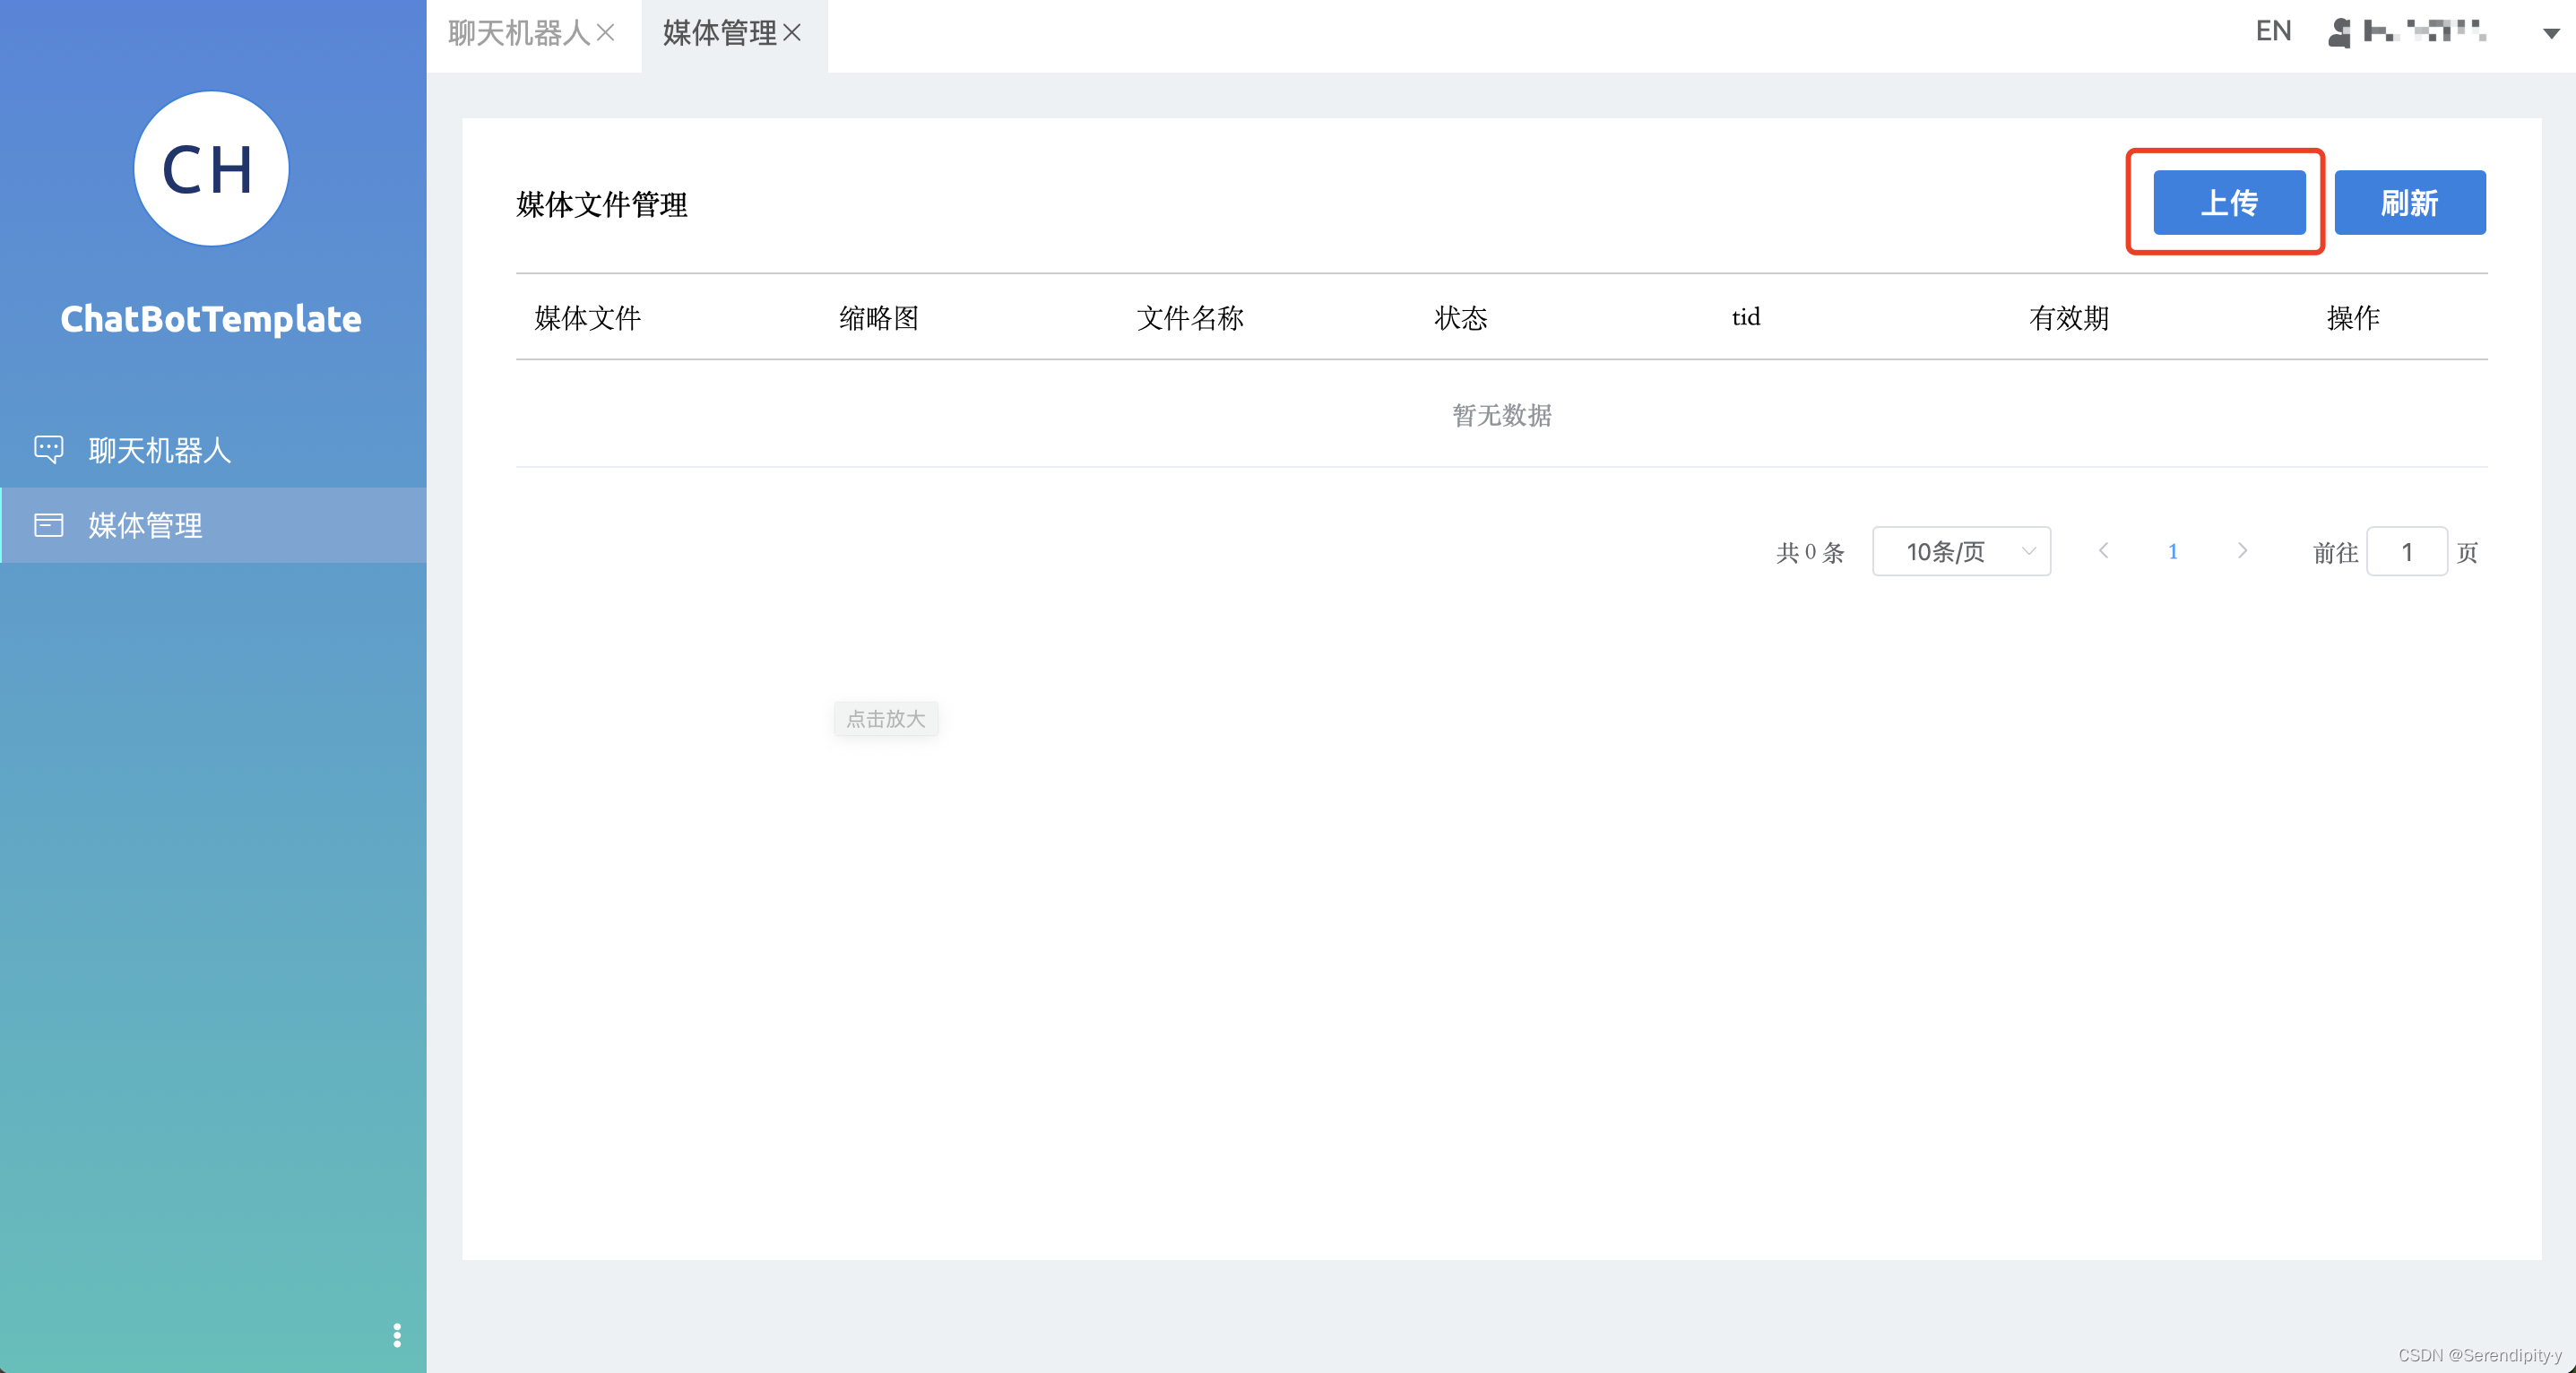Open 聊天机器人 in the sidebar
The width and height of the screenshot is (2576, 1373).
pyautogui.click(x=213, y=450)
